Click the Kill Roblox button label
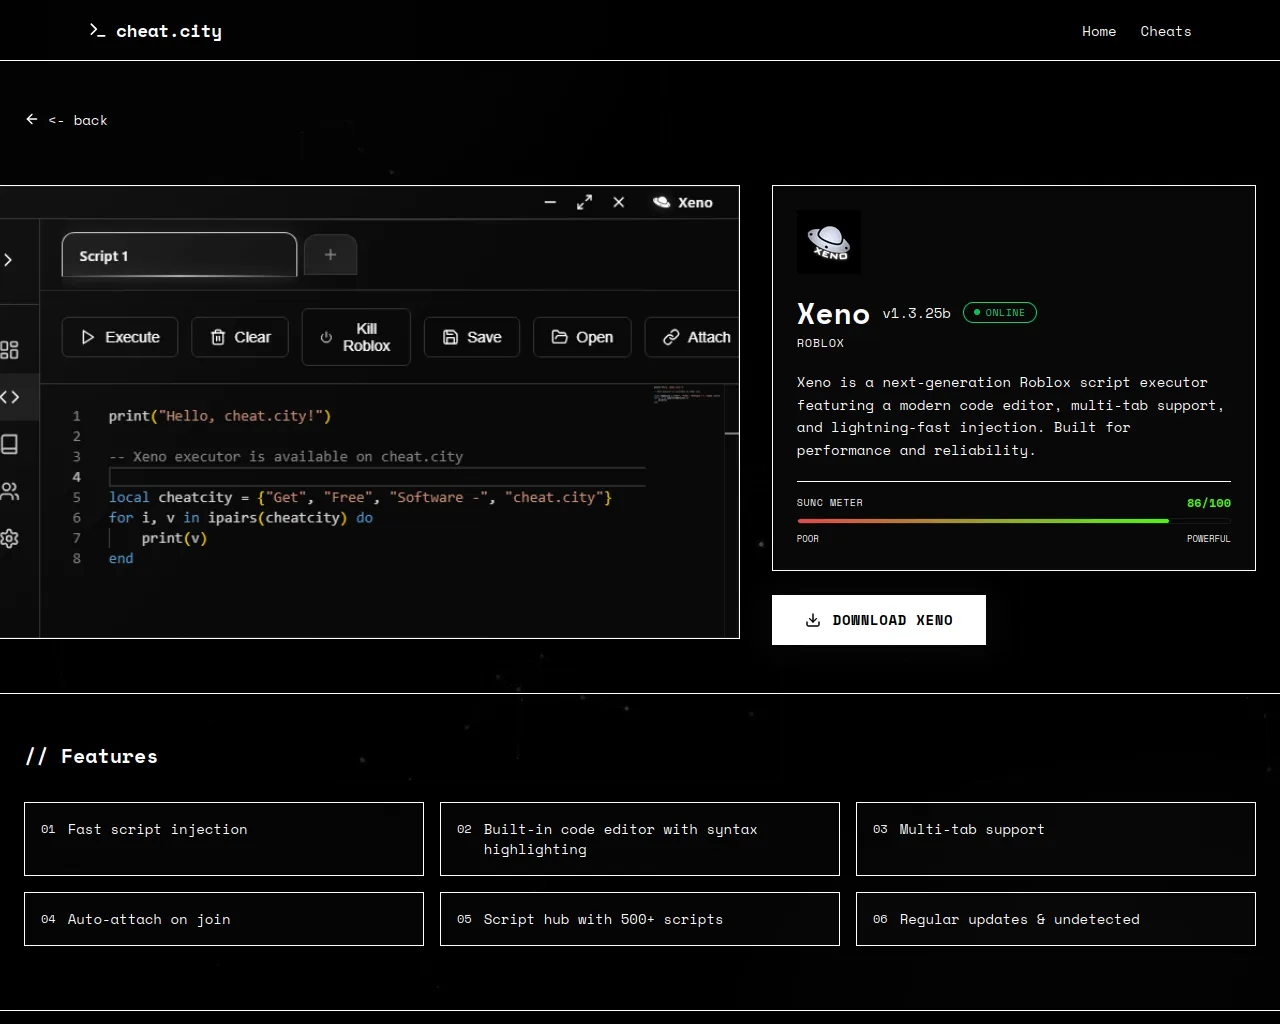This screenshot has width=1280, height=1024. point(367,337)
